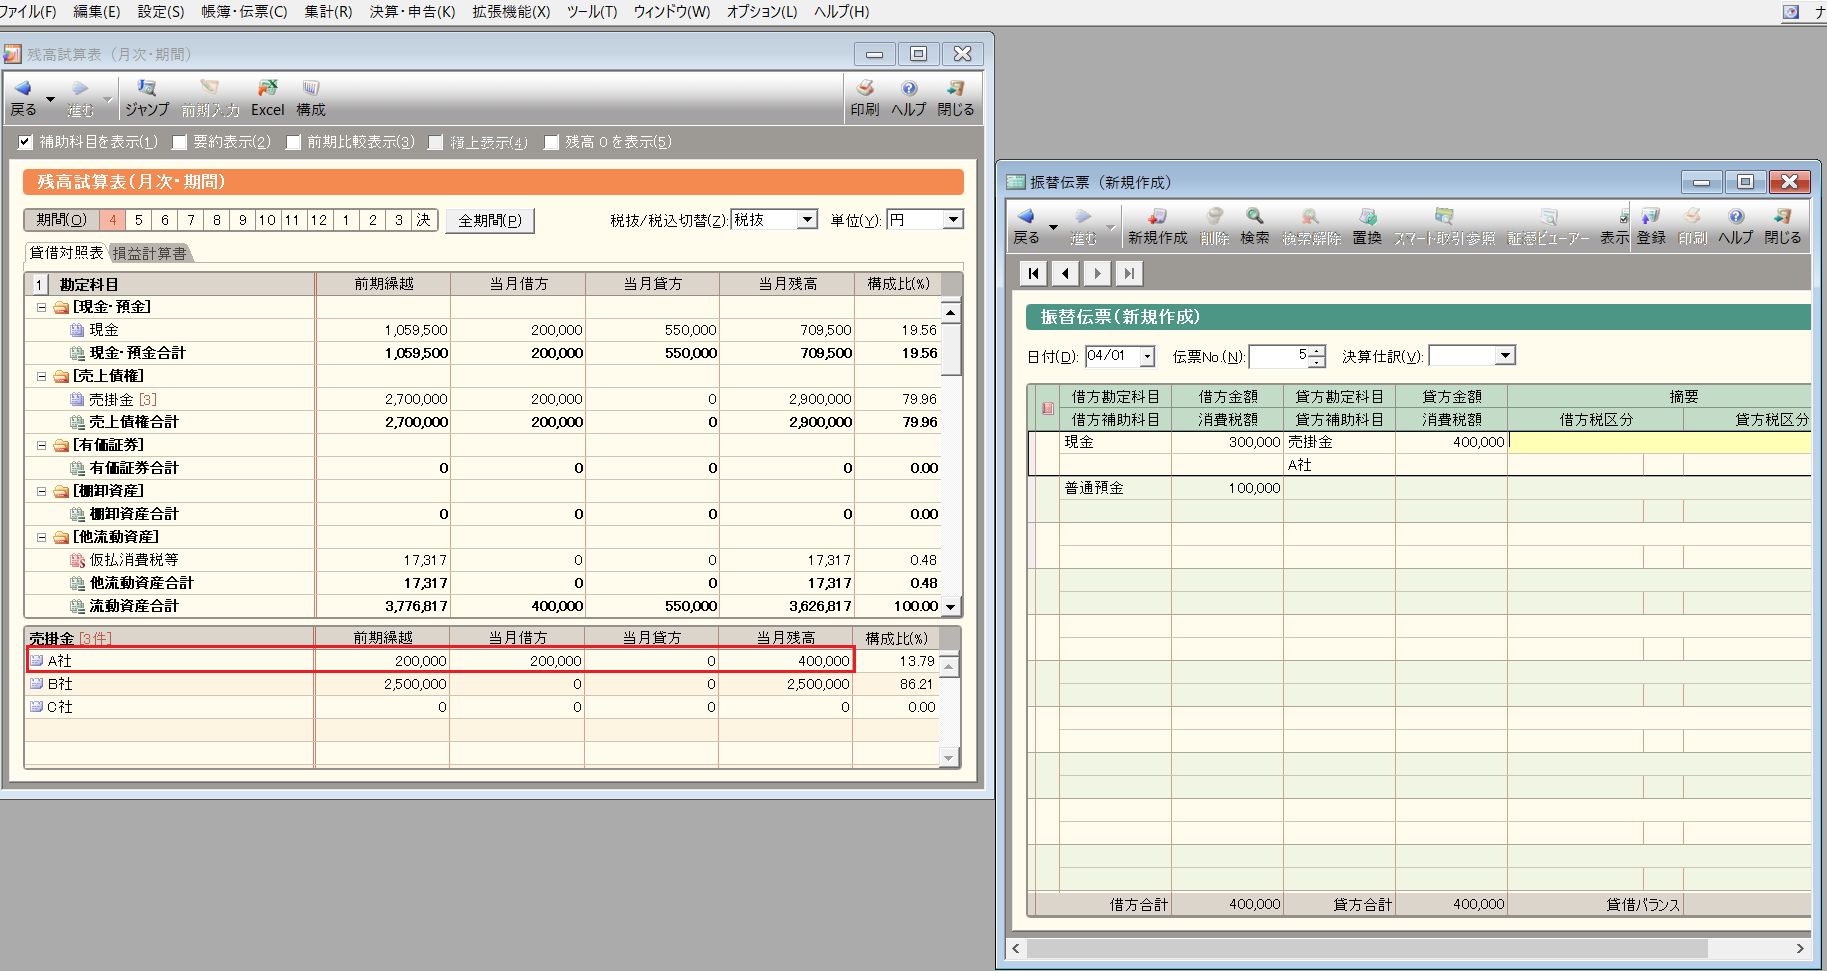Enable 要約表示(2) checkbox

point(180,142)
